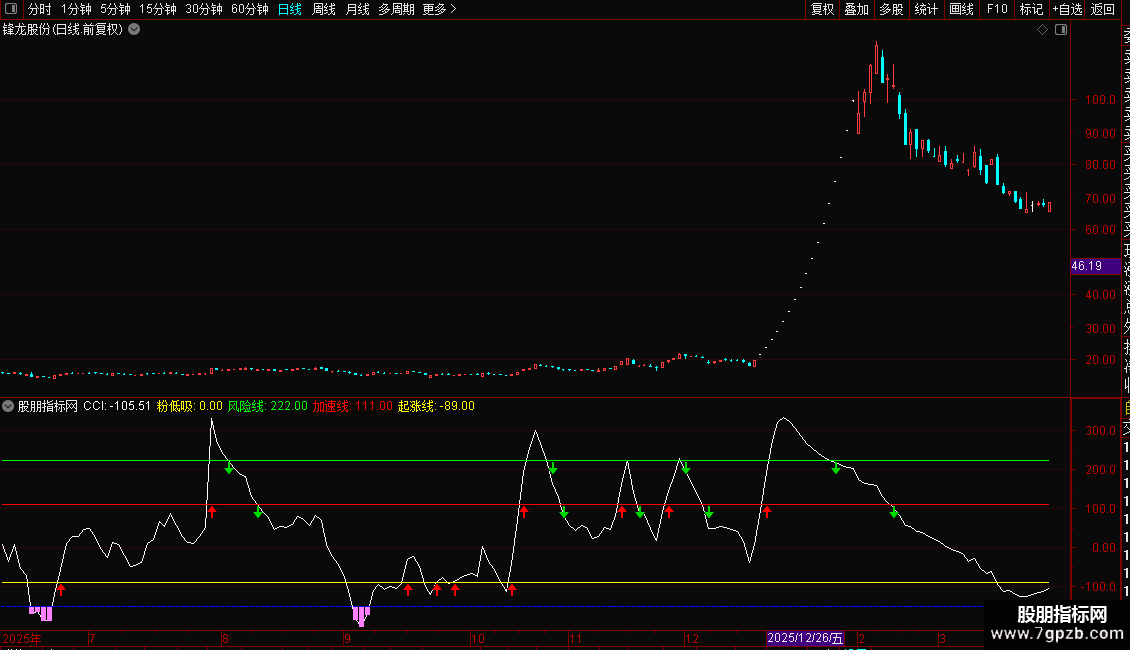Select the 1分钟 period
The height and width of the screenshot is (650, 1130).
point(76,9)
